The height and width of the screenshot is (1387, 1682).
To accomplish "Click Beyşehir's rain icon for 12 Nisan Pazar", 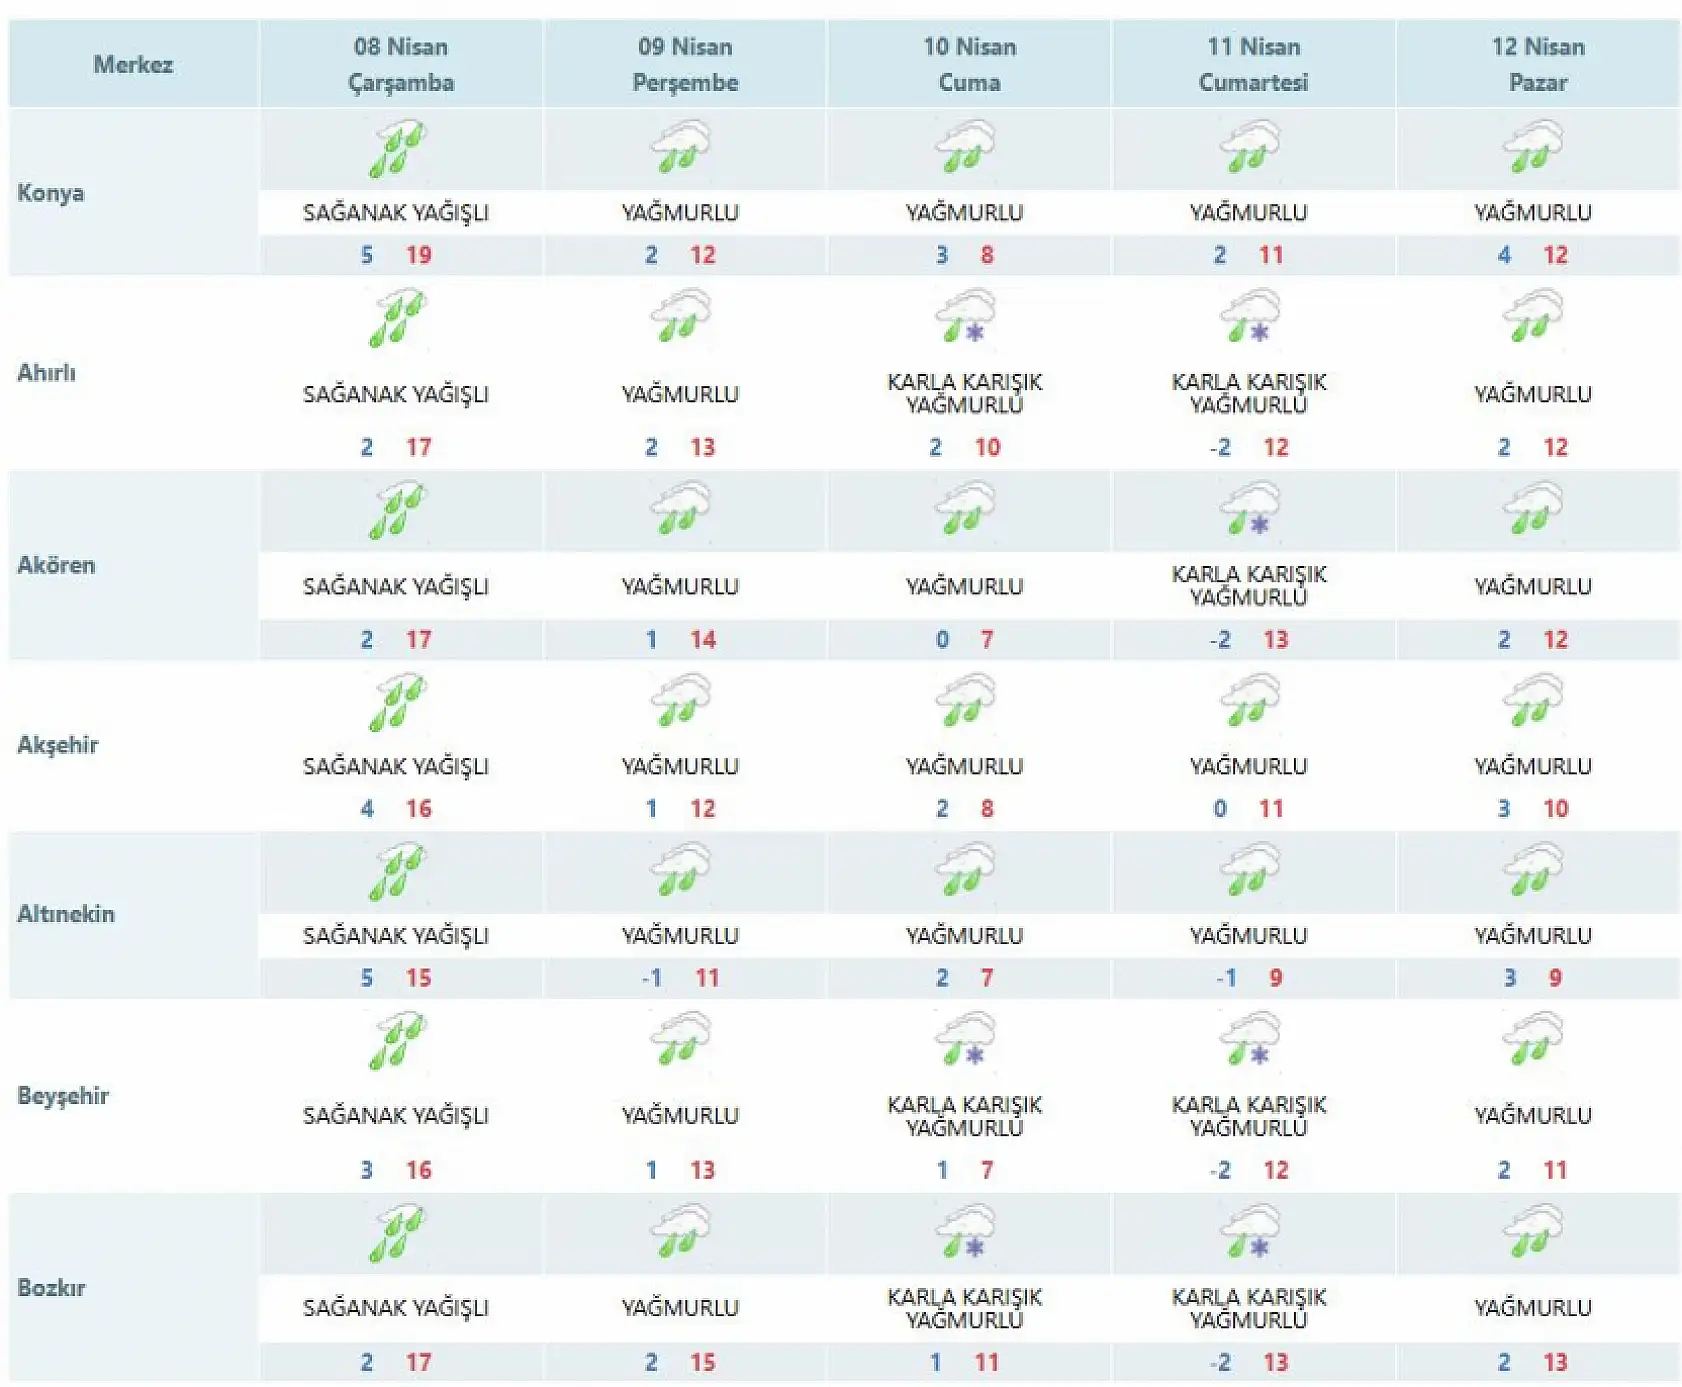I will point(1533,1039).
